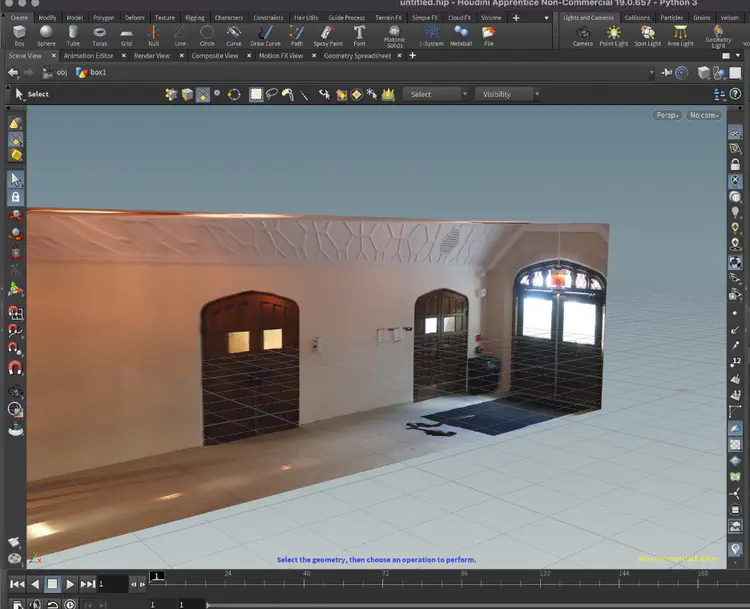This screenshot has height=609, width=750.
Task: Switch to the Render View tab
Action: pyautogui.click(x=152, y=56)
